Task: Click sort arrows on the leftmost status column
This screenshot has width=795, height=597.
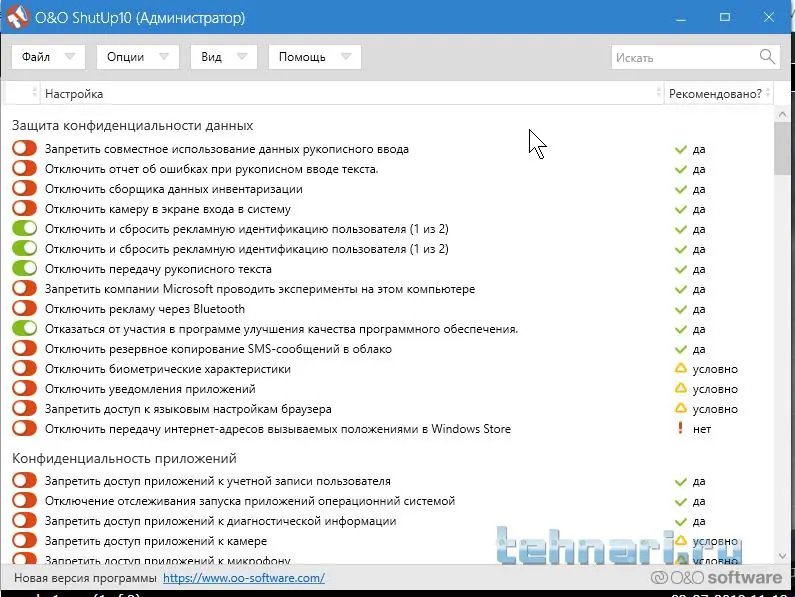Action: pos(34,93)
